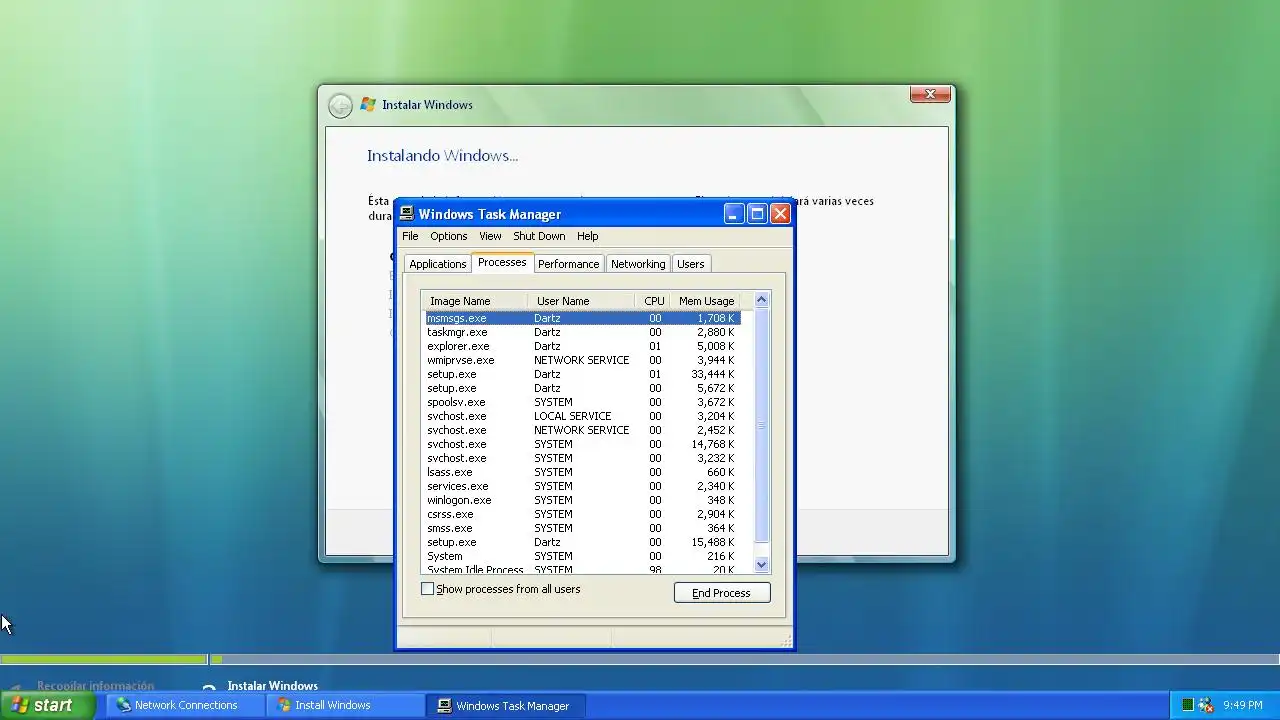Select msmsgs.exe process row

pyautogui.click(x=583, y=318)
